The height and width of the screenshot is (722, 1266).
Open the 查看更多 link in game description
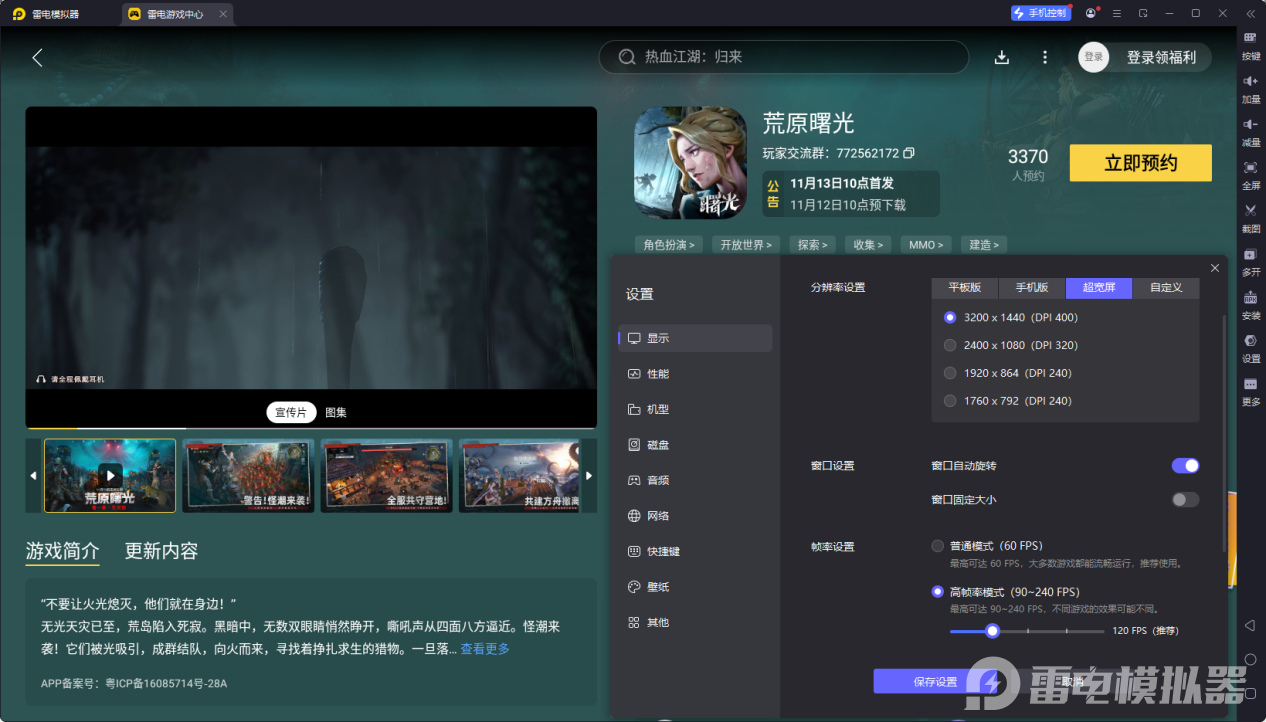484,647
